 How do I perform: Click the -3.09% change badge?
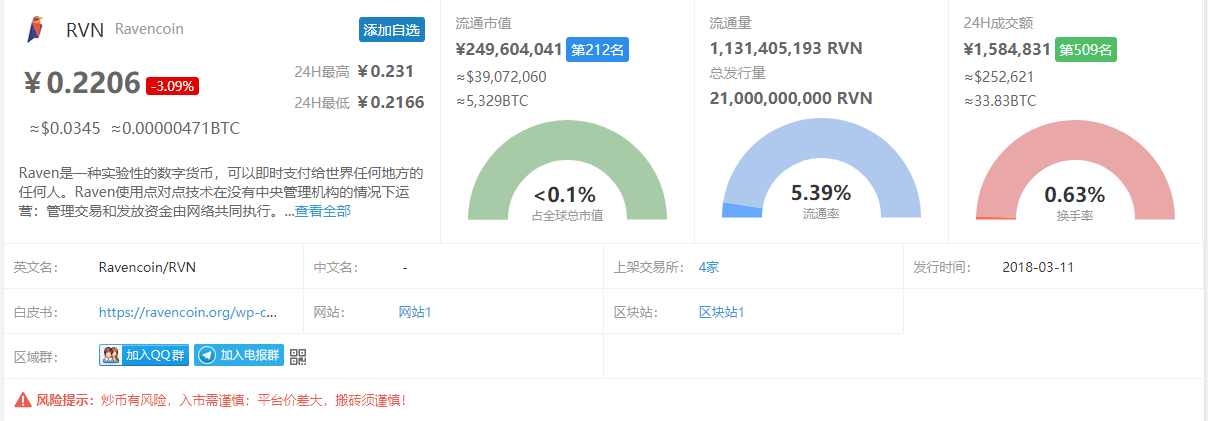coord(173,86)
